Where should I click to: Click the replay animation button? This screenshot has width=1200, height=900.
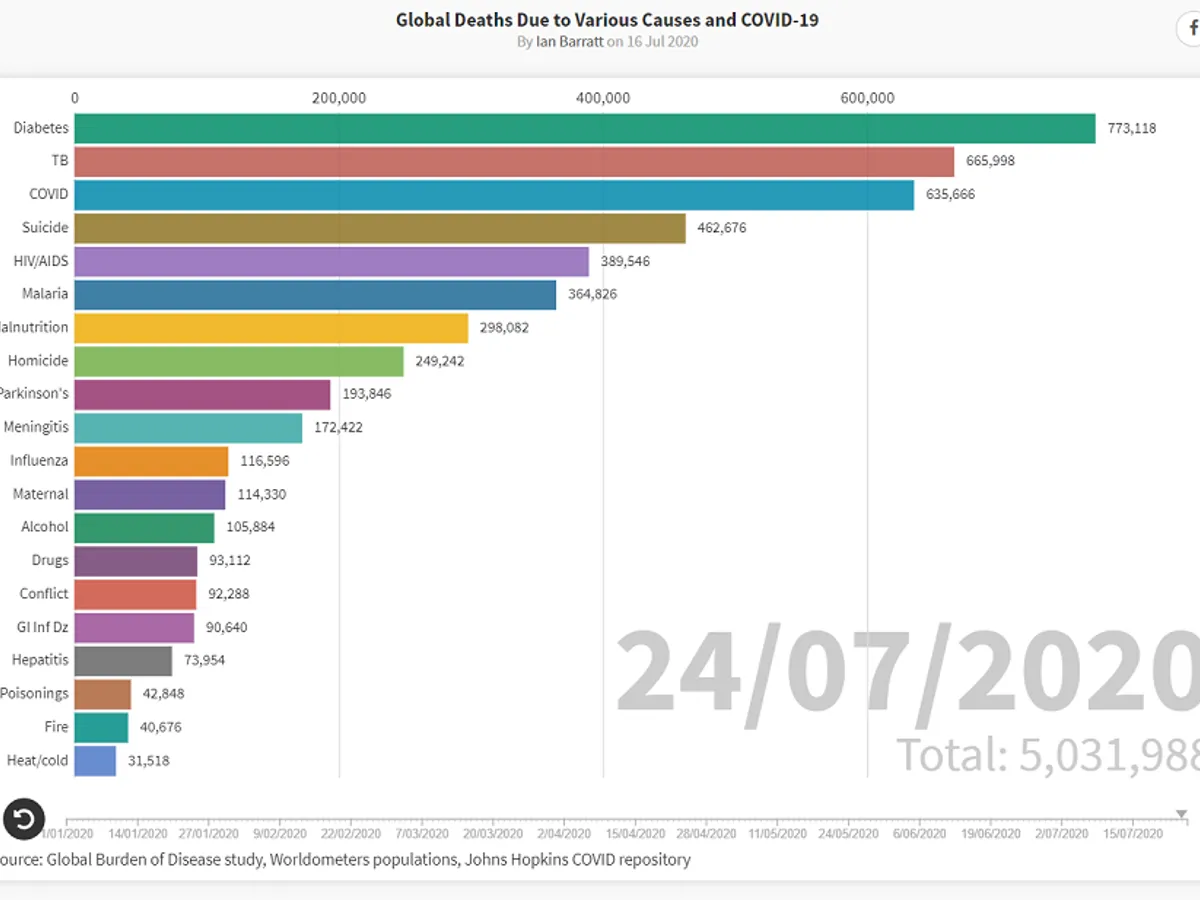click(x=24, y=819)
